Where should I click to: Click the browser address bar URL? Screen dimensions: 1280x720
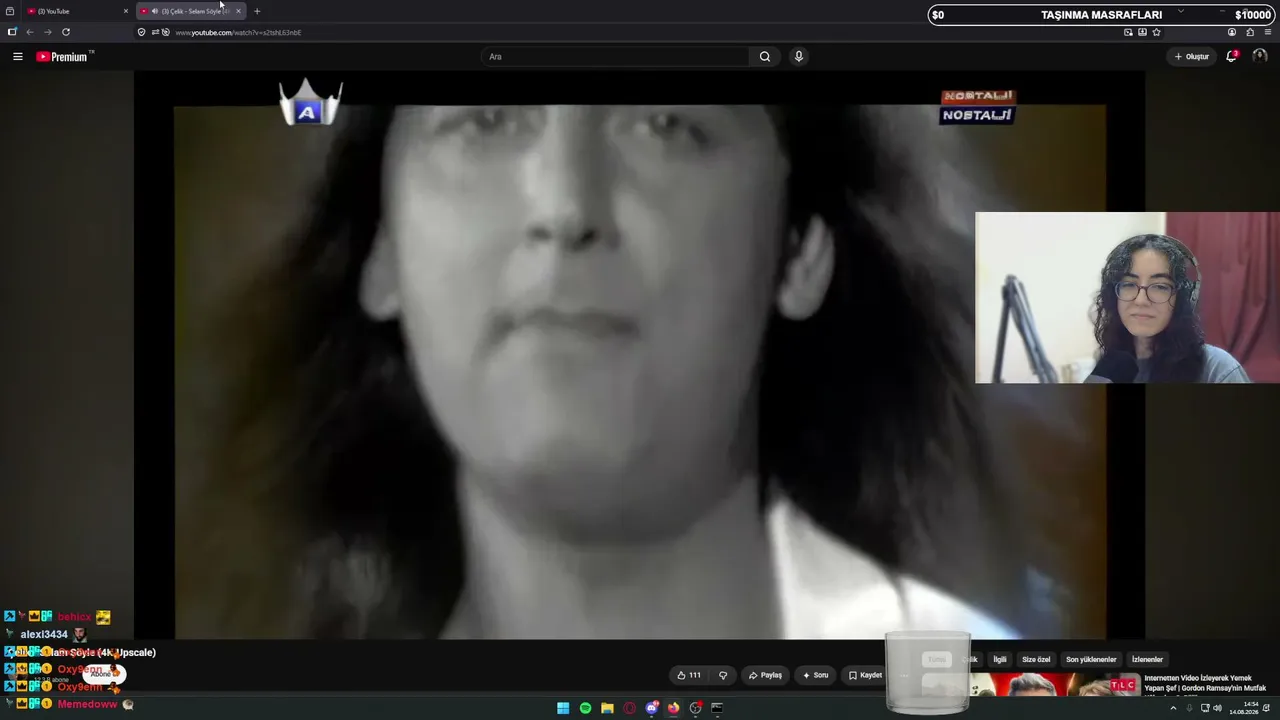(238, 32)
